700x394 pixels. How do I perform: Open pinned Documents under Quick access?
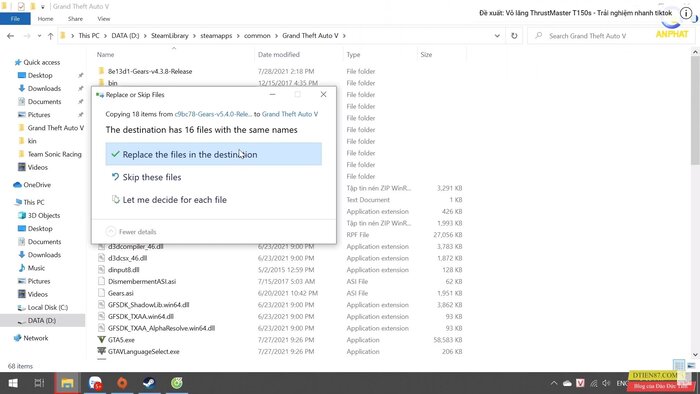pos(44,102)
